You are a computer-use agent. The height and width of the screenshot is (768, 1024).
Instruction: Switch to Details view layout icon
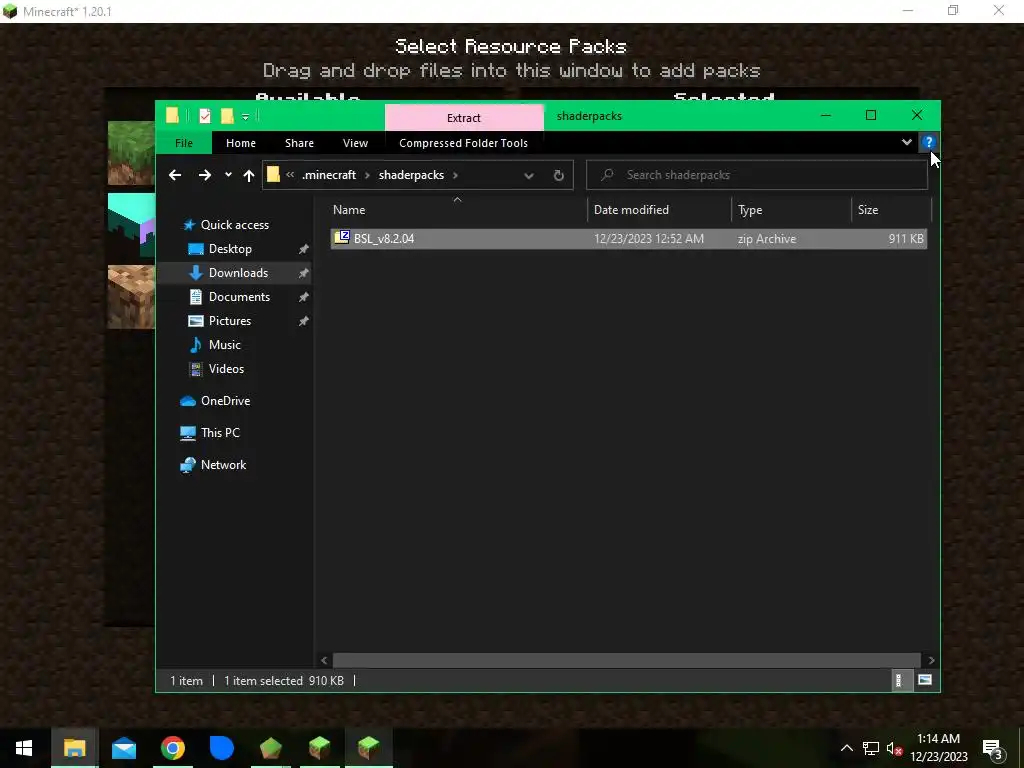[899, 680]
